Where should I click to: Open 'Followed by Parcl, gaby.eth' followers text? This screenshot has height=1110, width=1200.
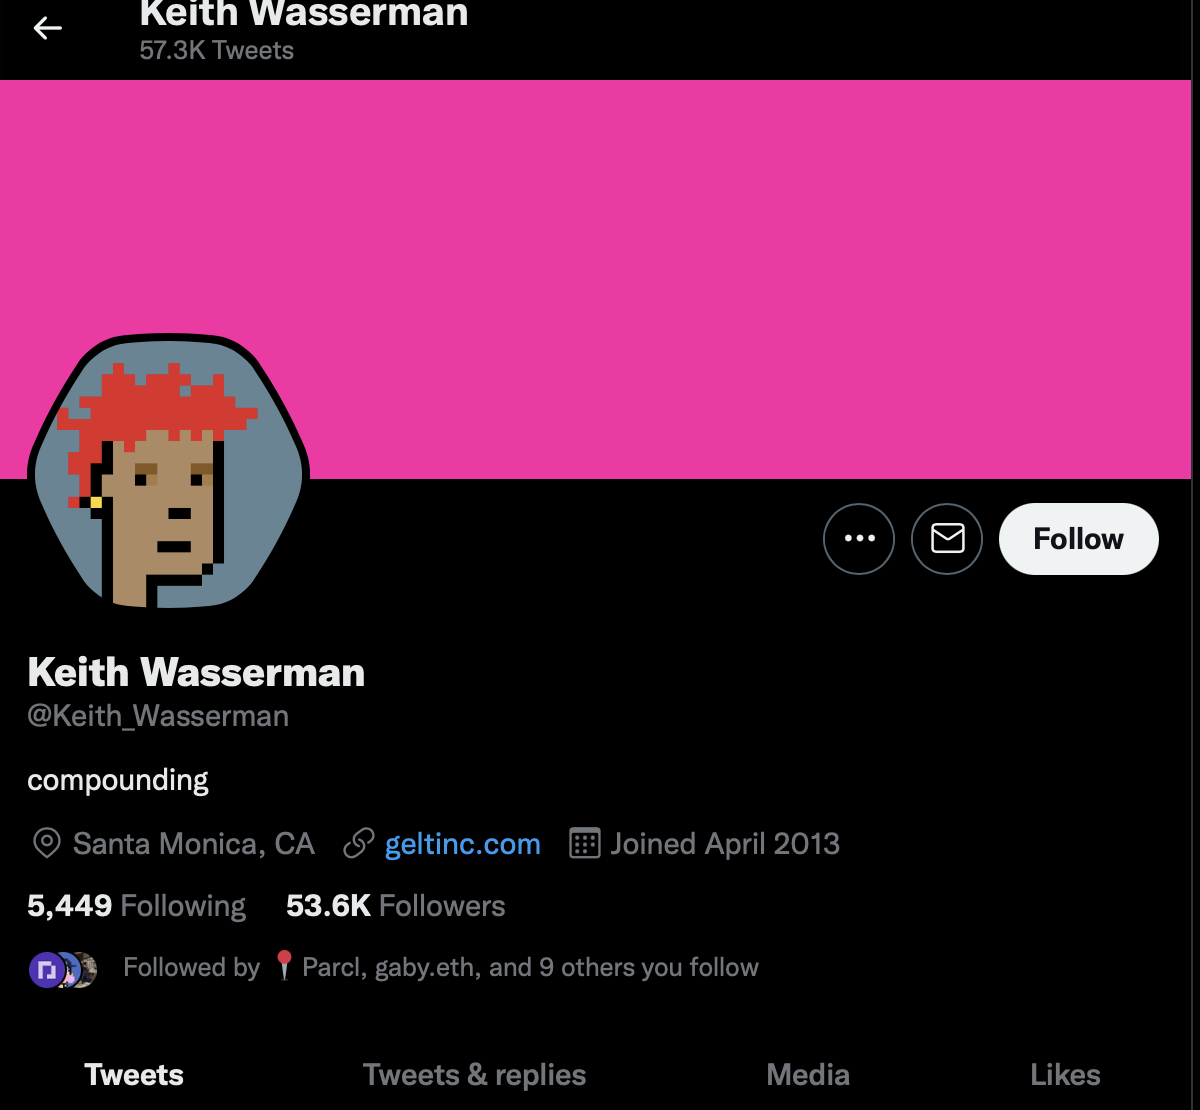(x=441, y=967)
